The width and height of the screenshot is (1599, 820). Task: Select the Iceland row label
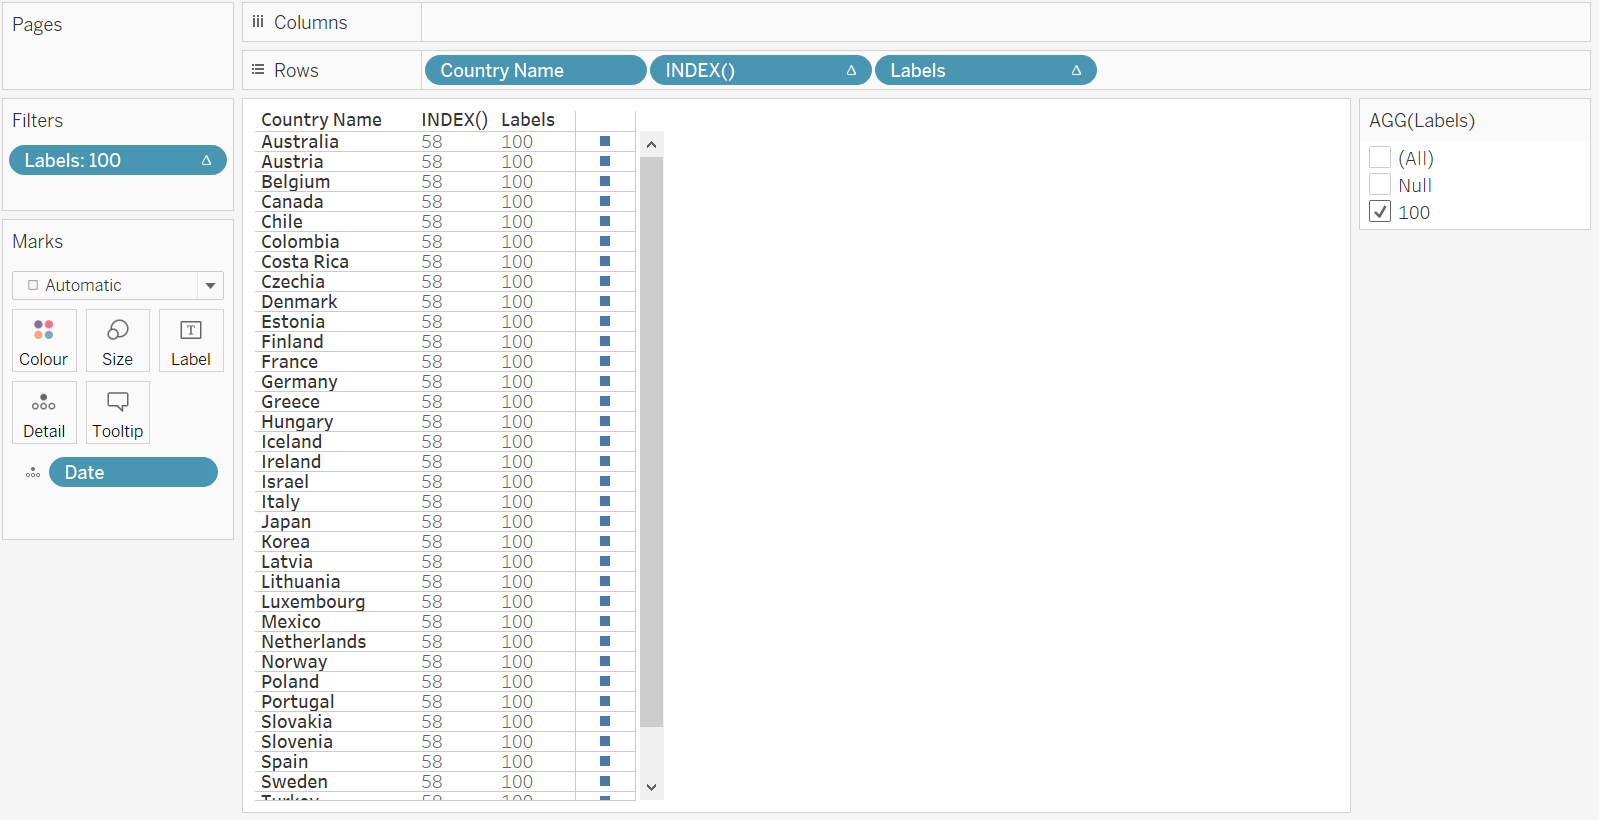291,441
